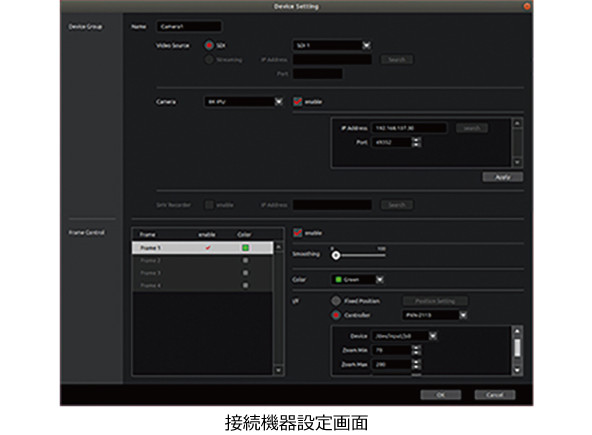Click the Frame 2 gray color indicator
The height and width of the screenshot is (435, 592).
245,260
